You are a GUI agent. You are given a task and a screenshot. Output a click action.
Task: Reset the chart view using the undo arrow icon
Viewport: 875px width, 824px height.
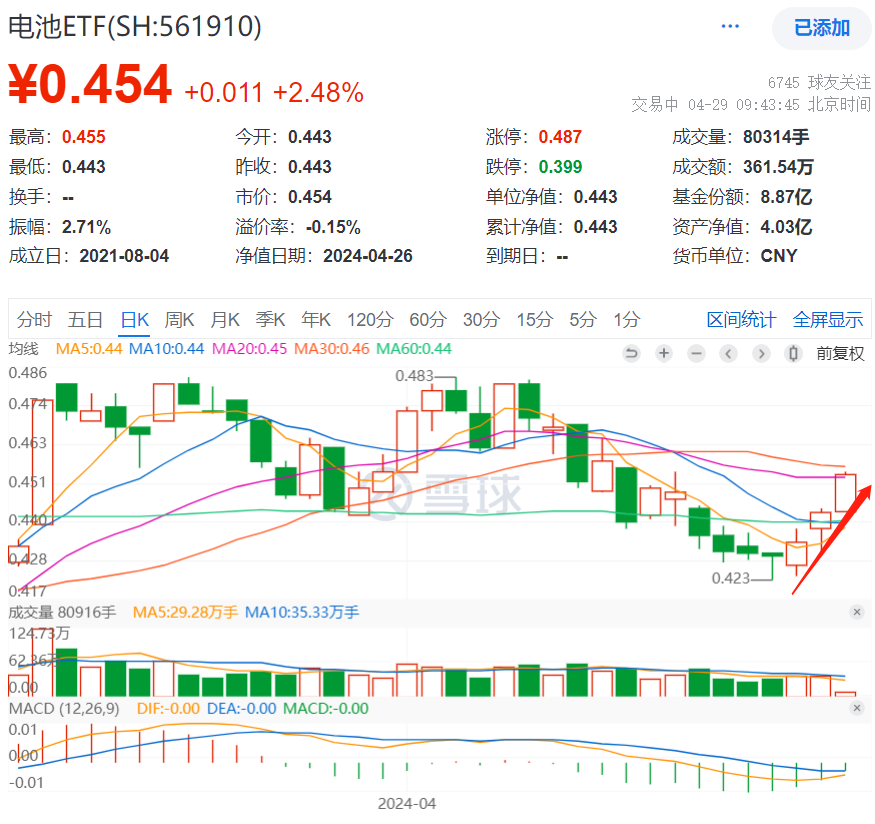[631, 354]
